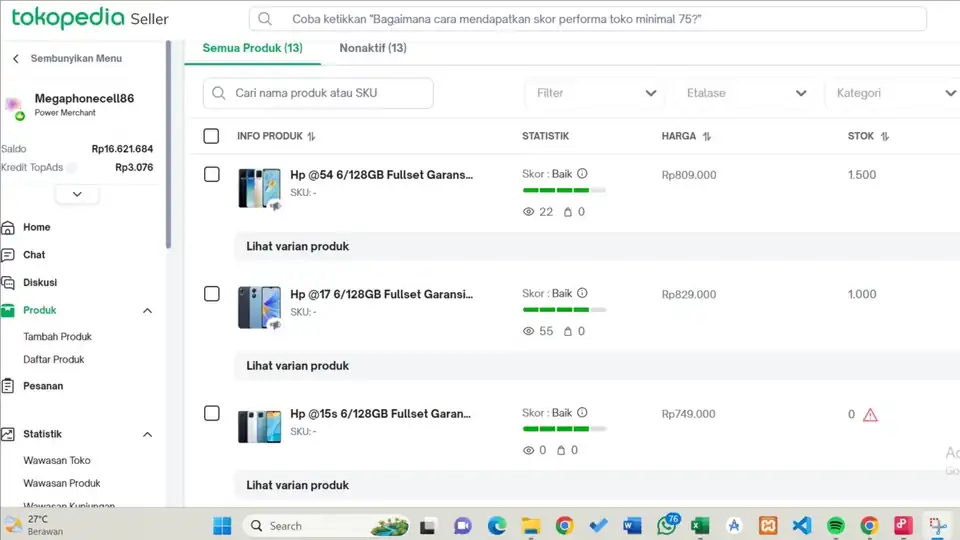Image resolution: width=960 pixels, height=540 pixels.
Task: Tick checkbox for Hp @15s 6/128GB product
Action: tap(212, 413)
